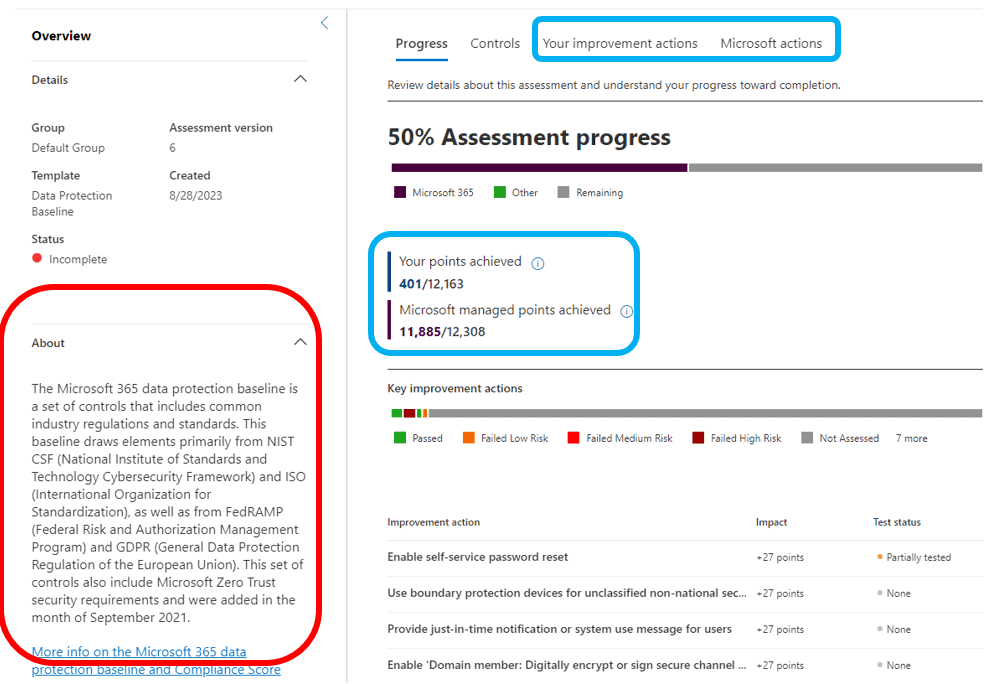Open info icon beside Your points achieved
This screenshot has height=684, width=984.
pos(538,264)
